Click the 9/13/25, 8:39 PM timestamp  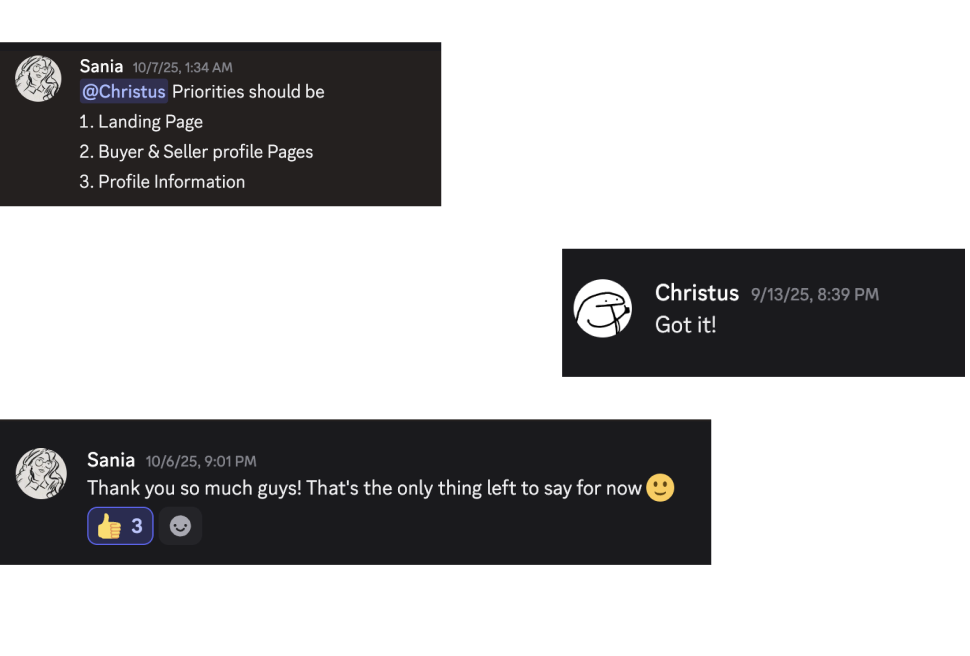click(x=814, y=295)
